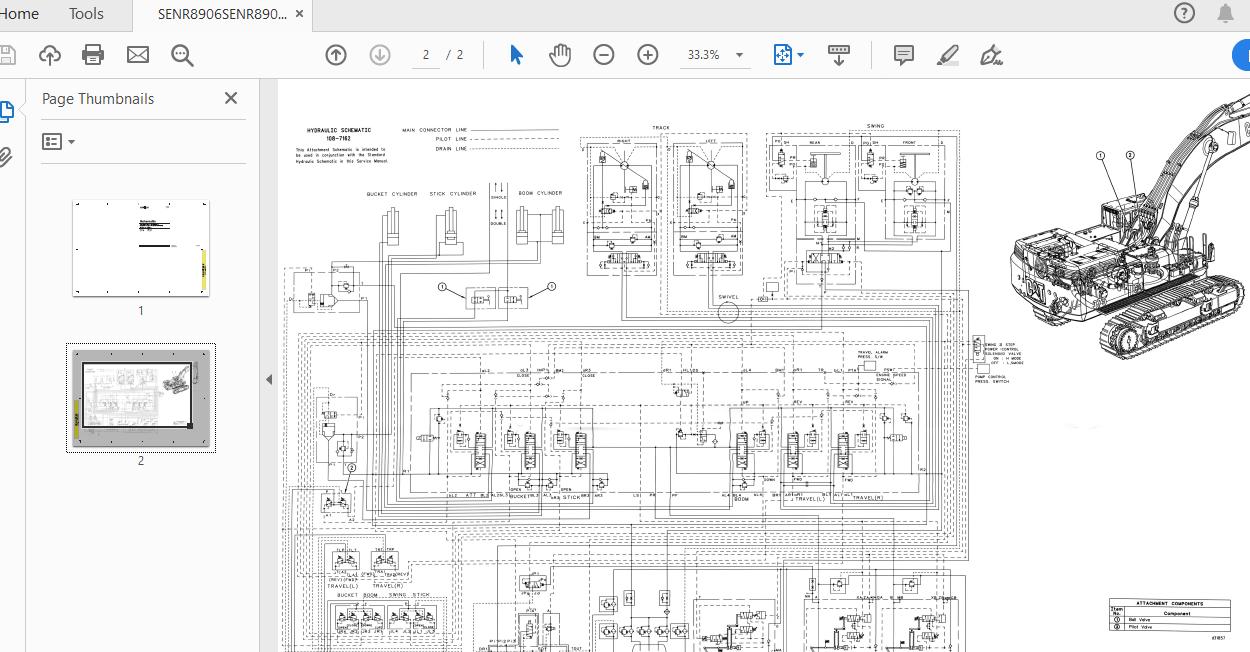Upload file to cloud icon
The height and width of the screenshot is (652, 1250).
coord(49,55)
